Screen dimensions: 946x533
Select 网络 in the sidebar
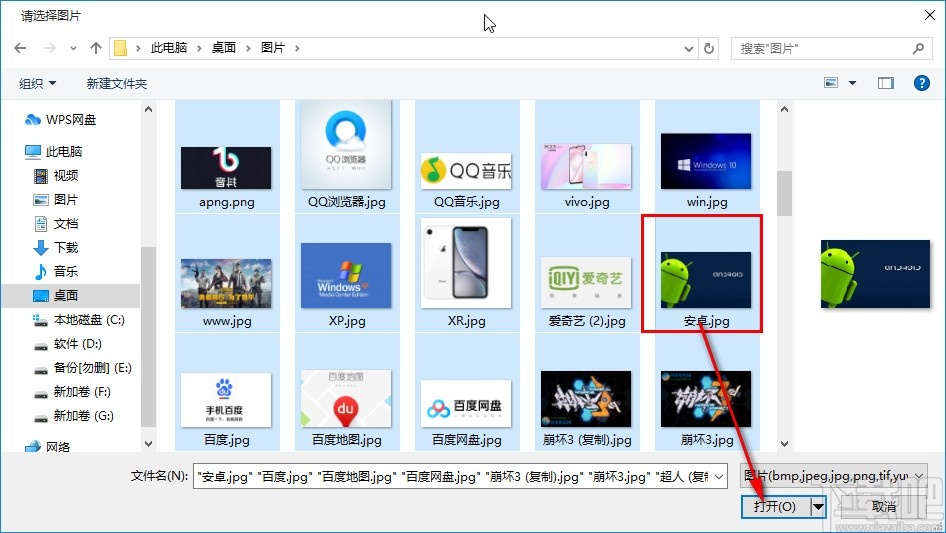[x=48, y=447]
